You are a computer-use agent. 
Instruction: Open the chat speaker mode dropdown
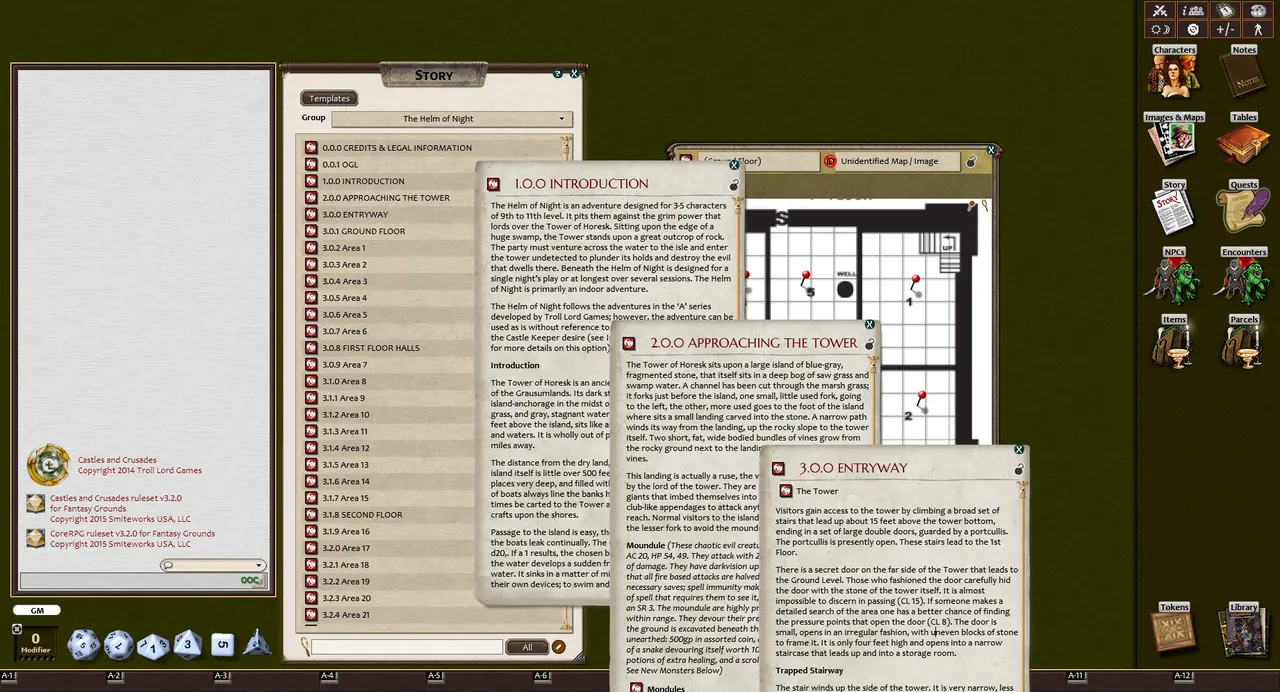(x=213, y=565)
